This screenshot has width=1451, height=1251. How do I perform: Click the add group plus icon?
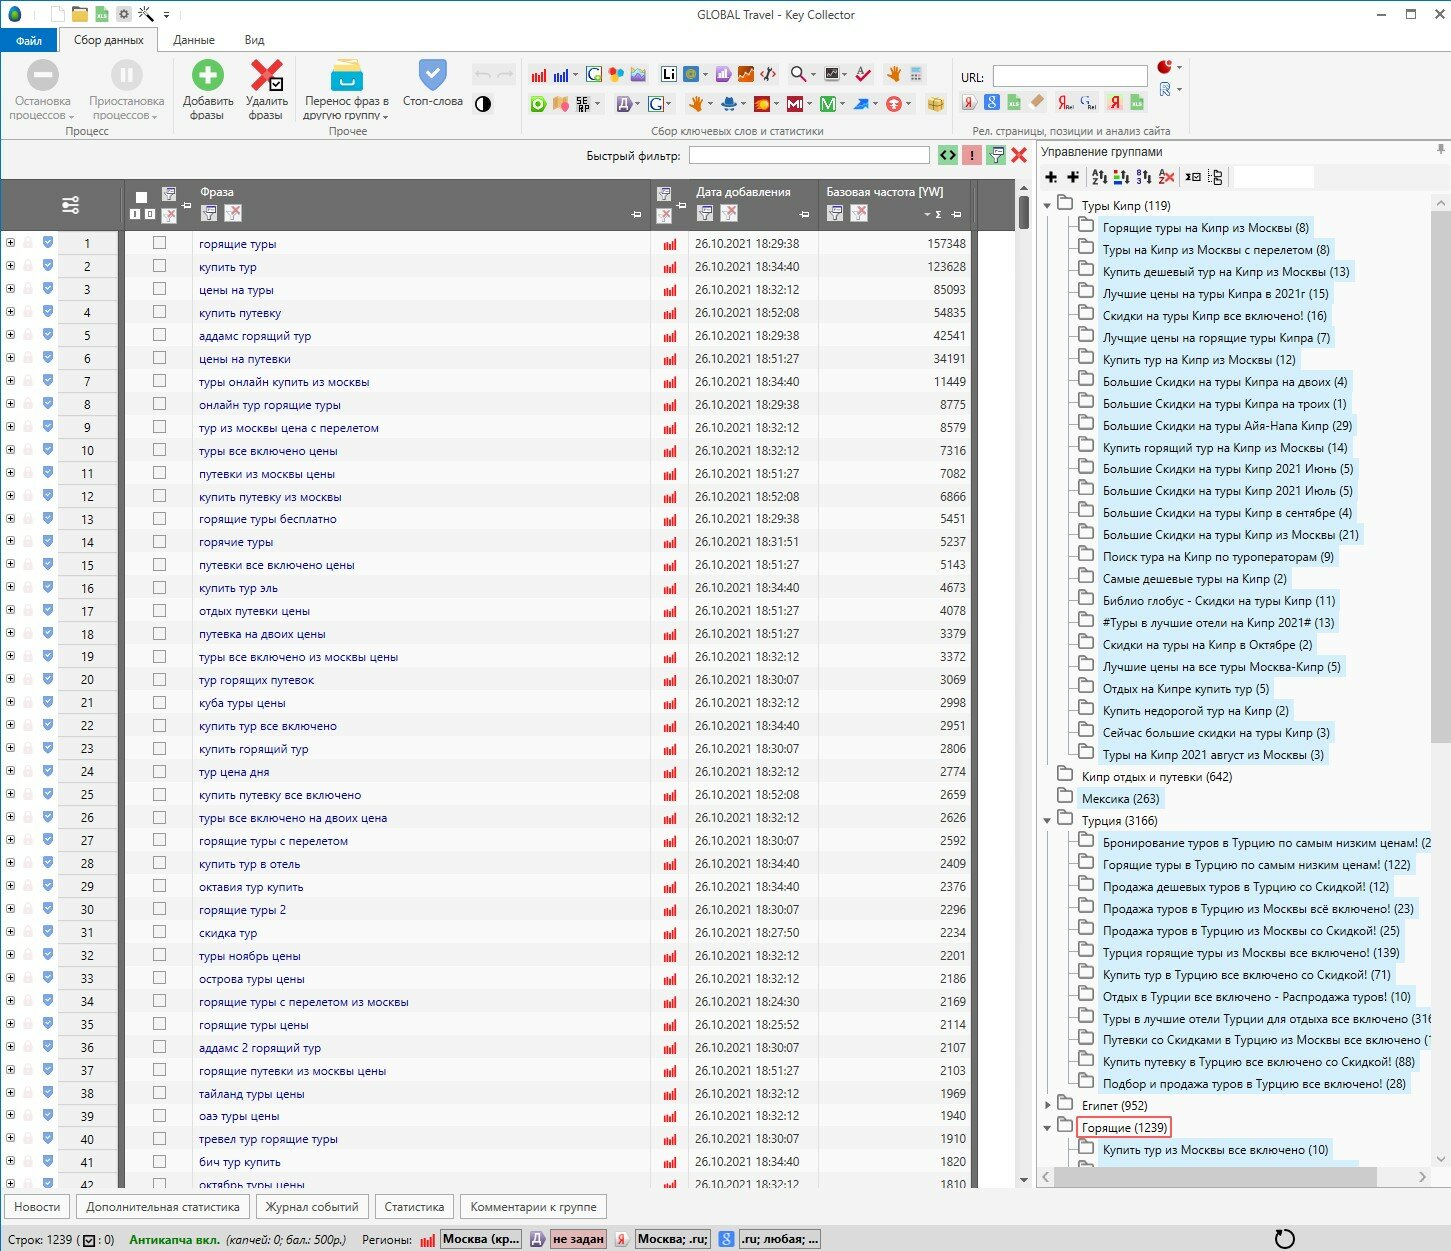click(x=1051, y=177)
